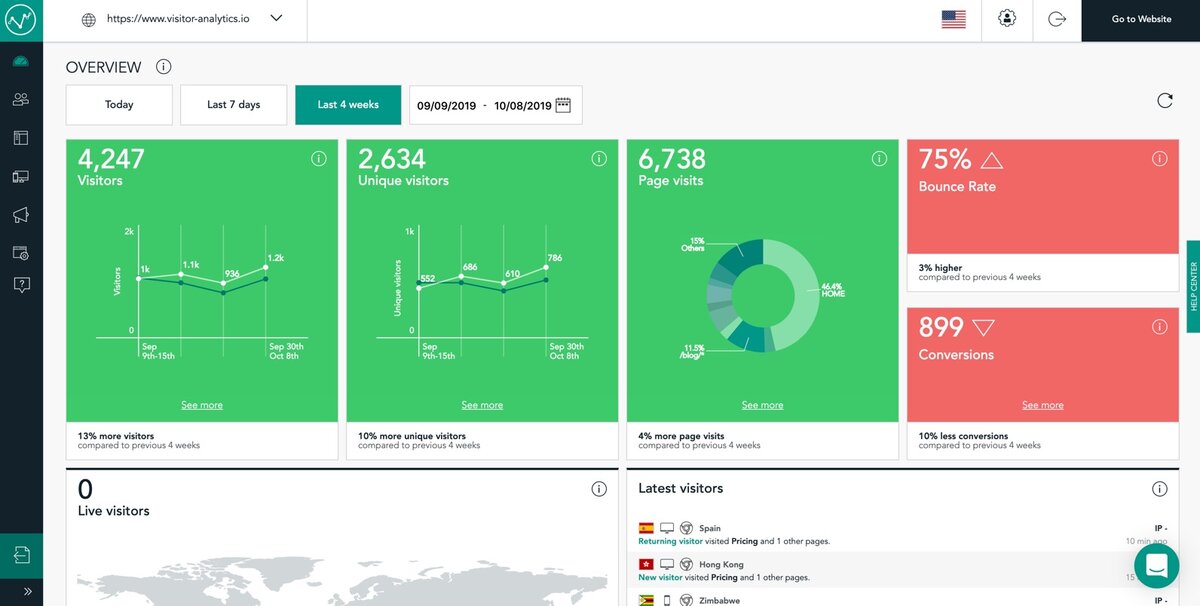Select the megaphone campaigns icon in sidebar
Screen dimensions: 1200x606
tap(20, 214)
